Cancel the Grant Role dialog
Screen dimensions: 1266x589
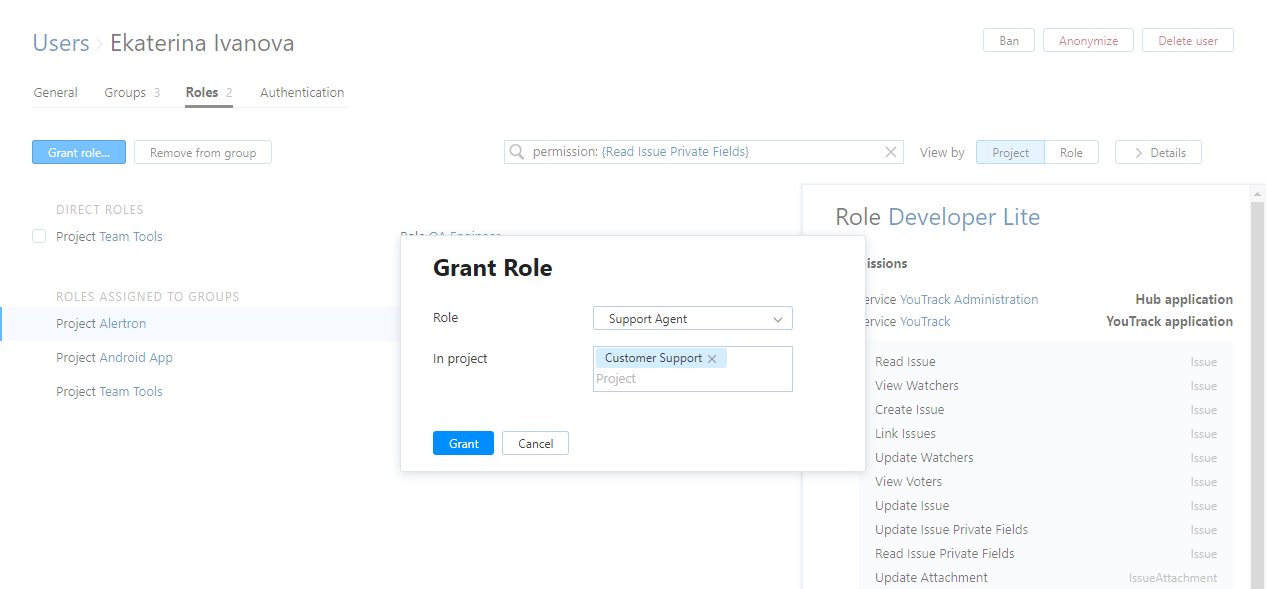point(535,443)
